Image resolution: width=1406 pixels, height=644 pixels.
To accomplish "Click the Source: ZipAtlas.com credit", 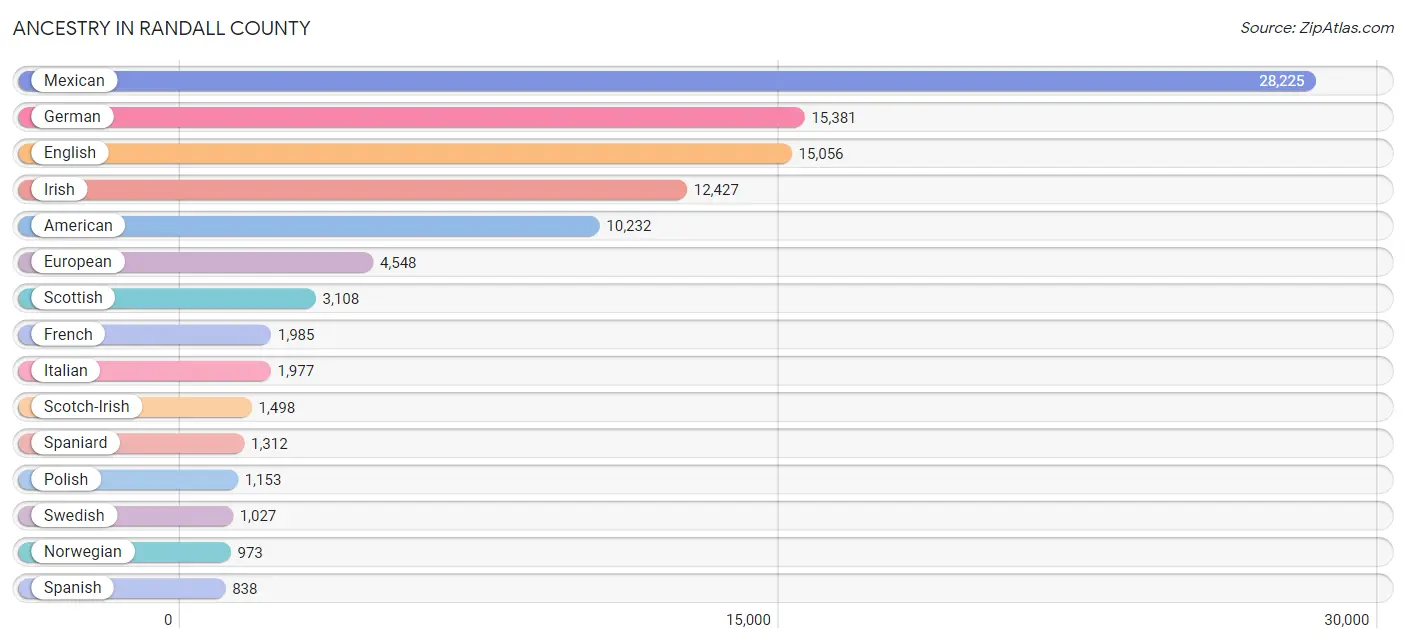I will 1317,28.
